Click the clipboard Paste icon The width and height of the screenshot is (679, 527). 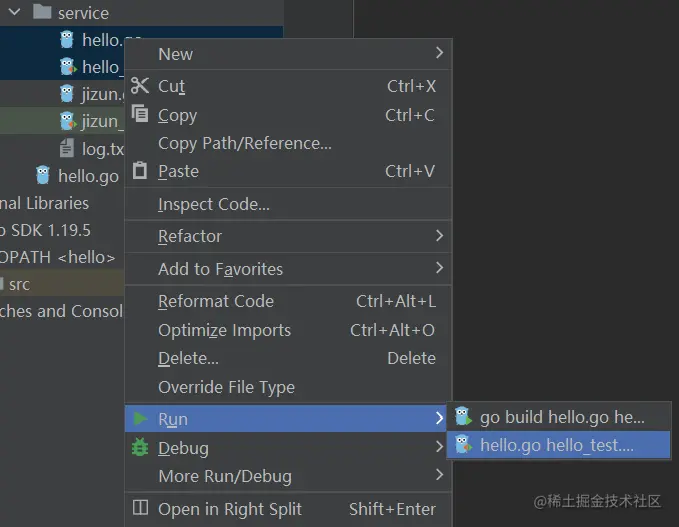[139, 170]
